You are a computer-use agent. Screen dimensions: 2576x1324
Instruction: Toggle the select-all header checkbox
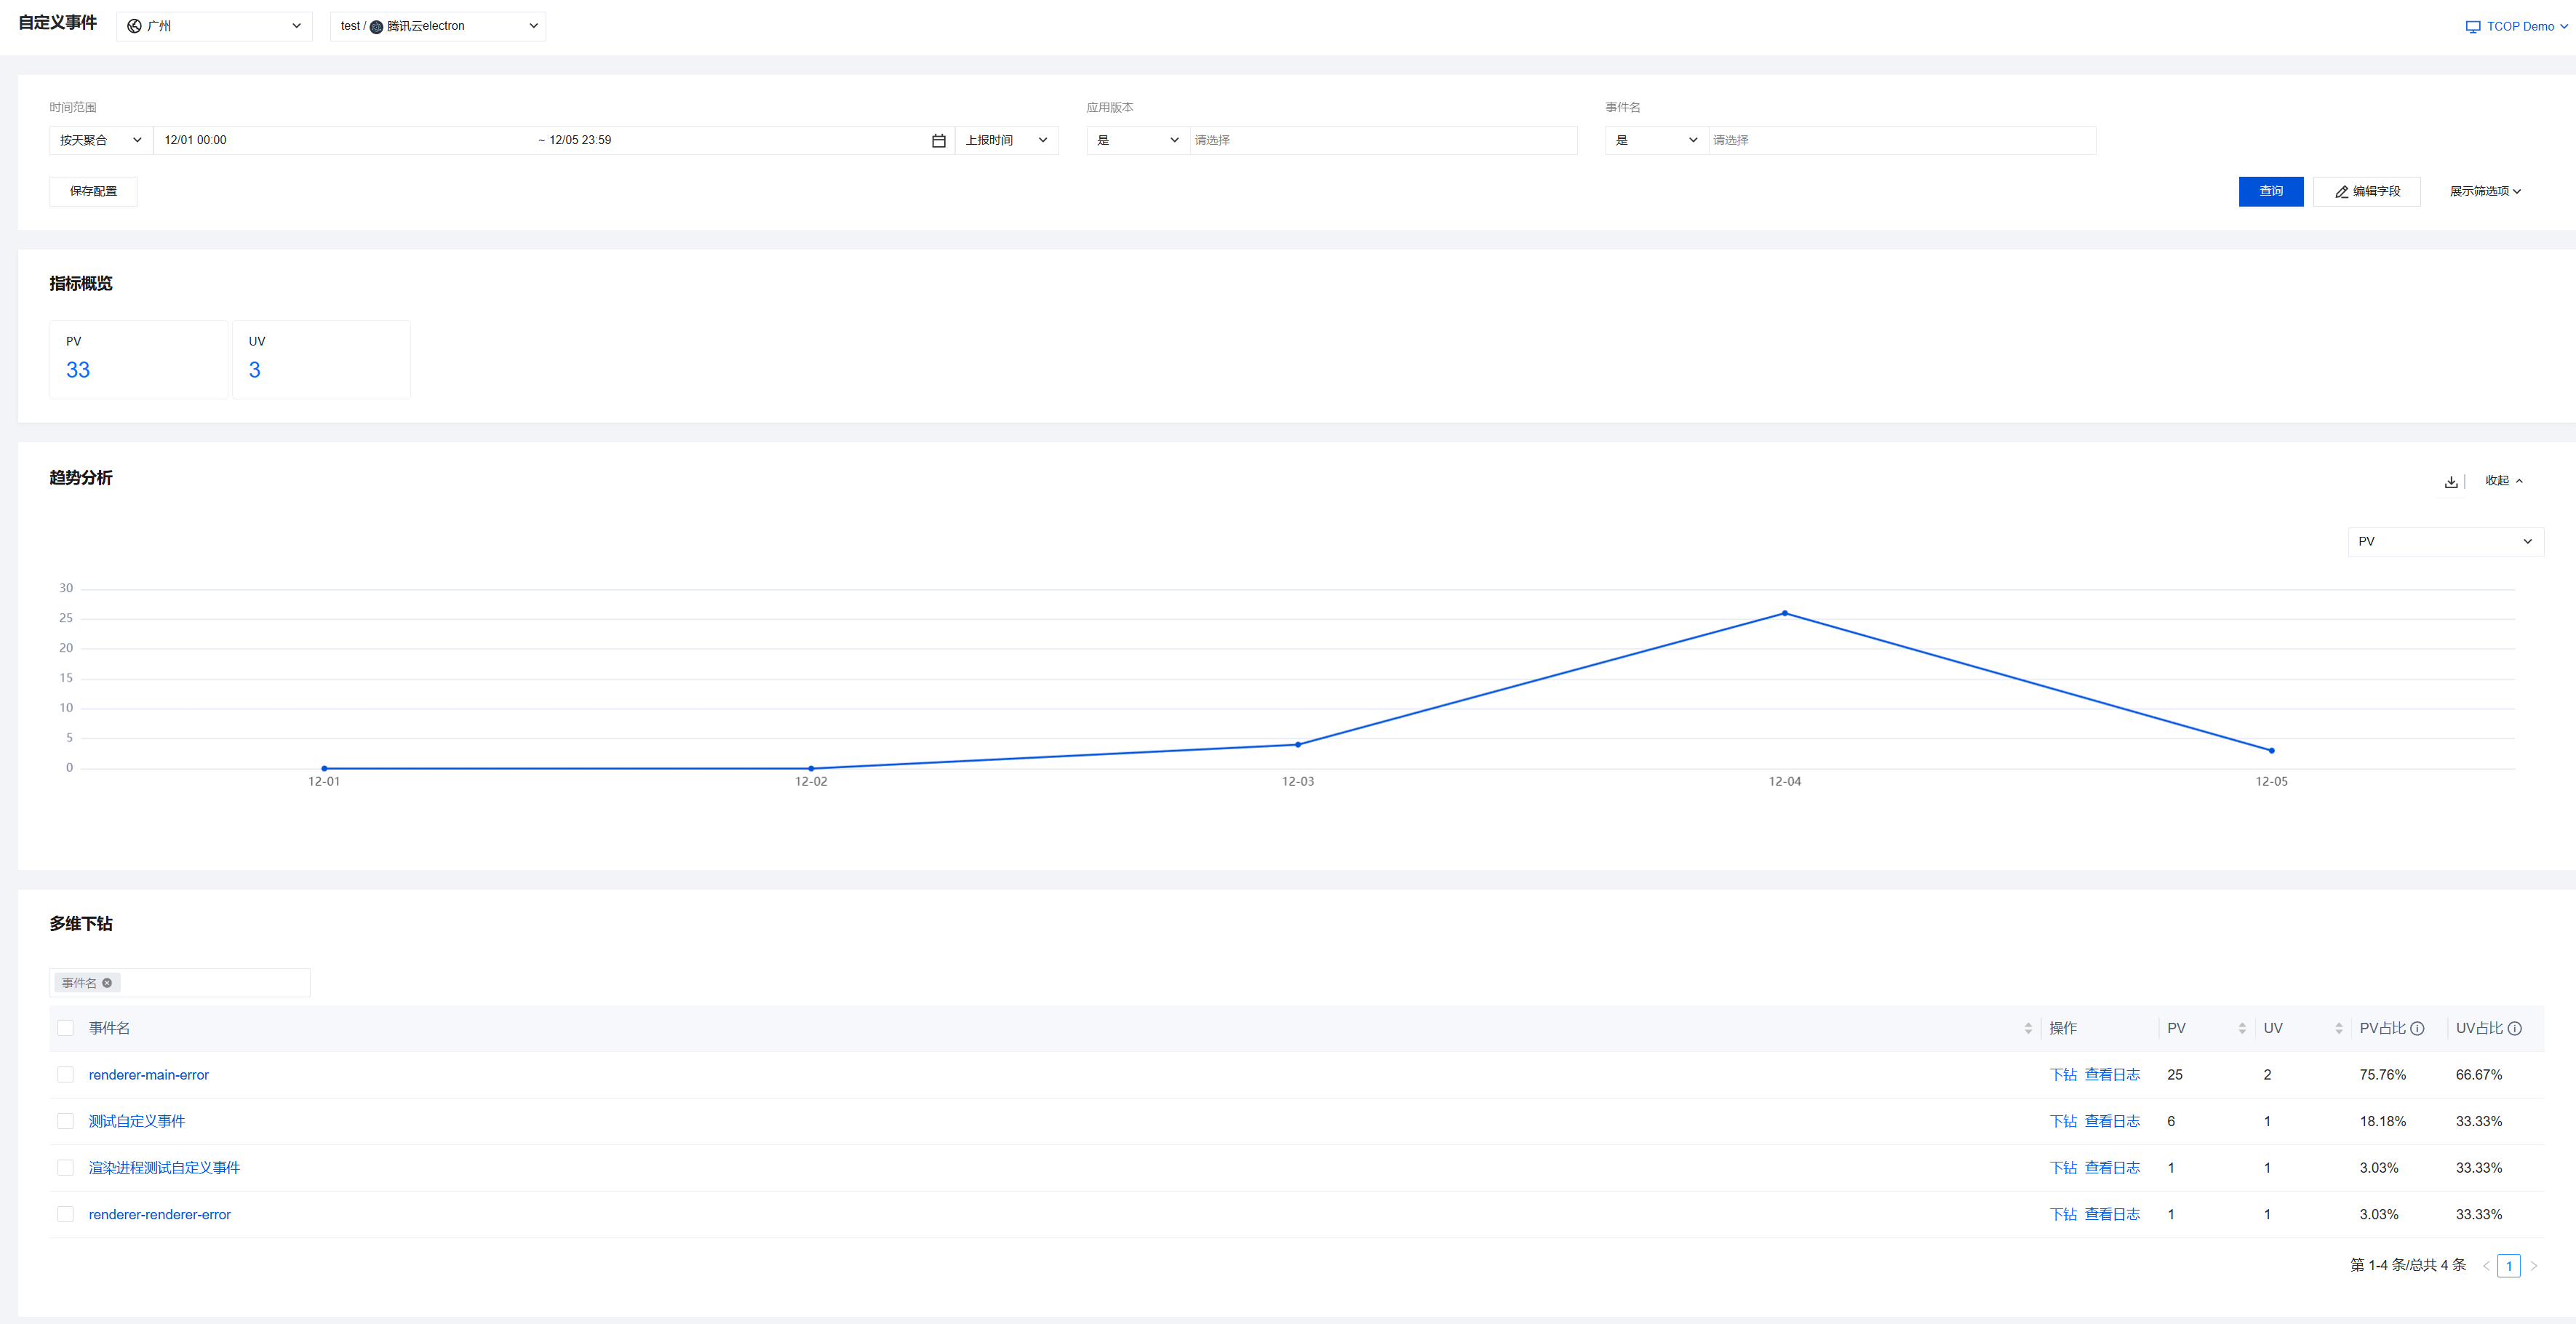coord(66,1028)
